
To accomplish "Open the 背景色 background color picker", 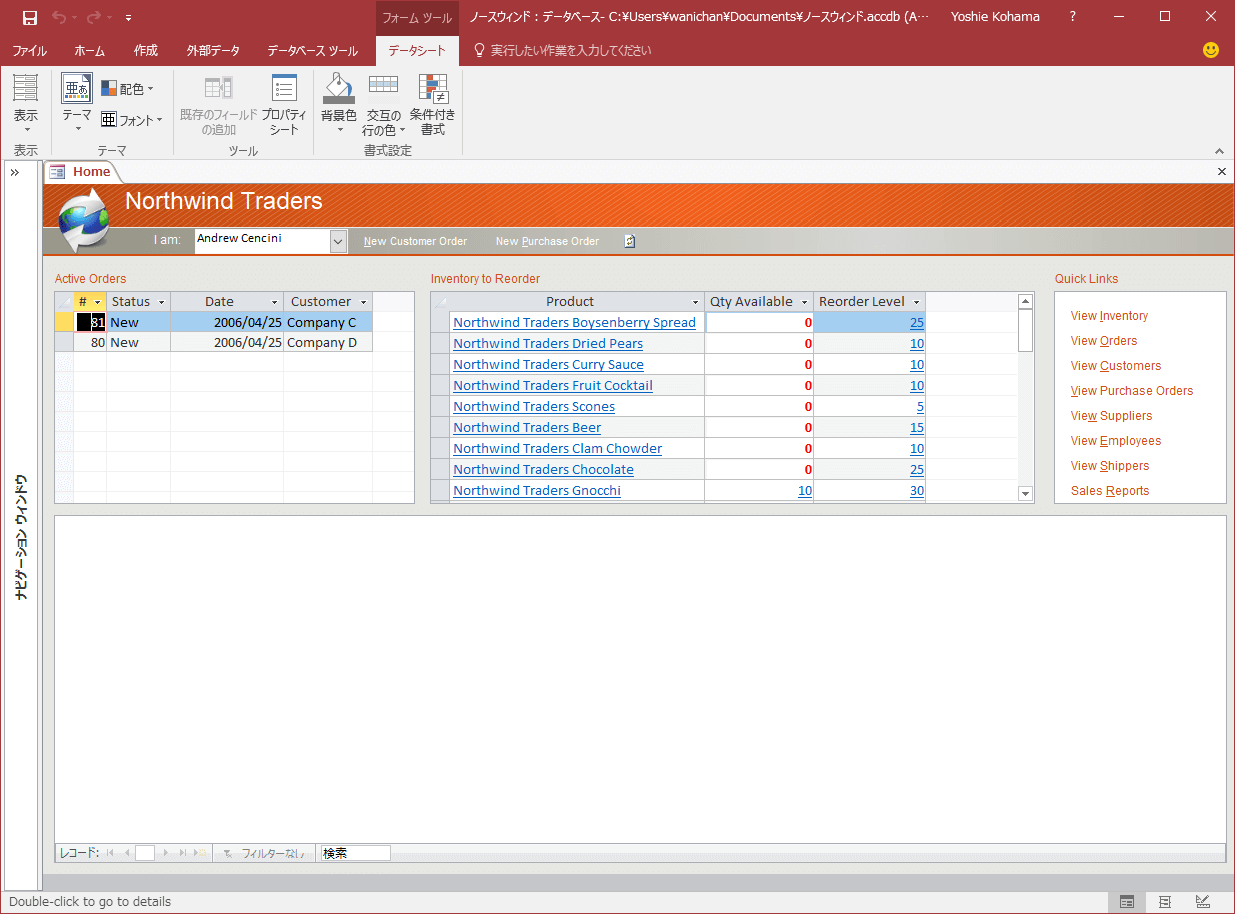I will click(339, 104).
